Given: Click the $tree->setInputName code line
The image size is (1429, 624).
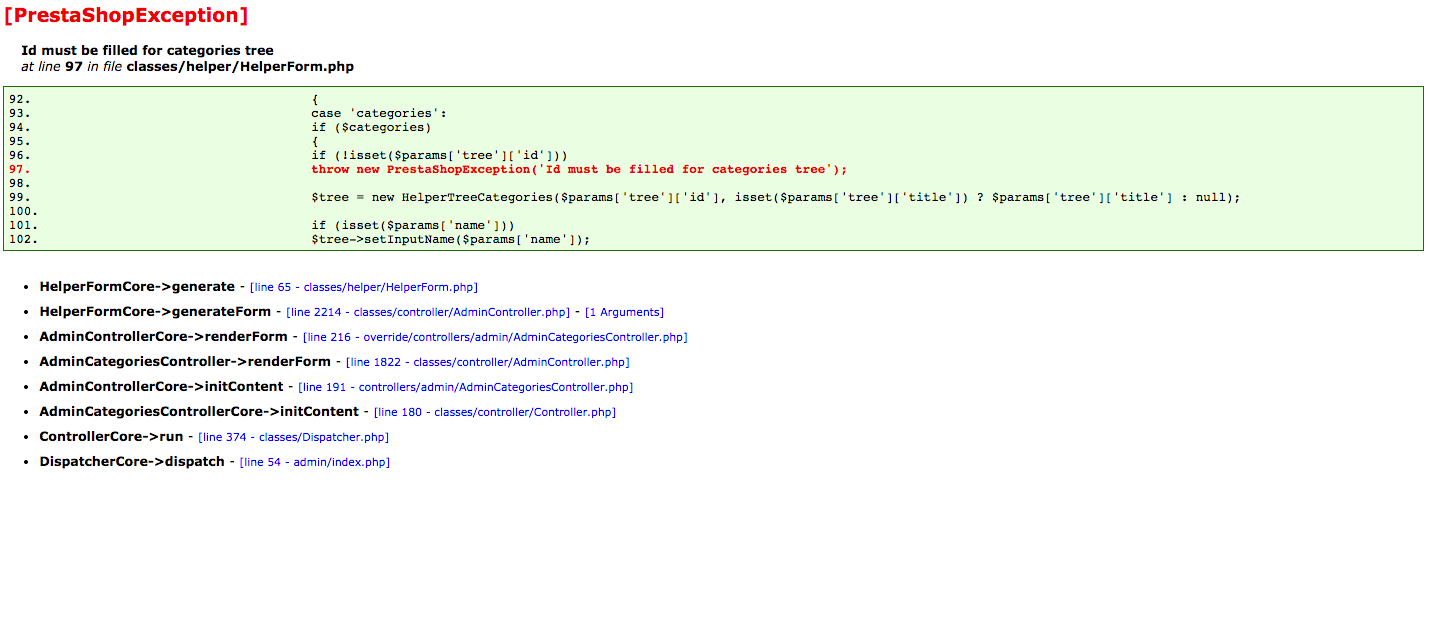Looking at the screenshot, I should click(x=451, y=240).
